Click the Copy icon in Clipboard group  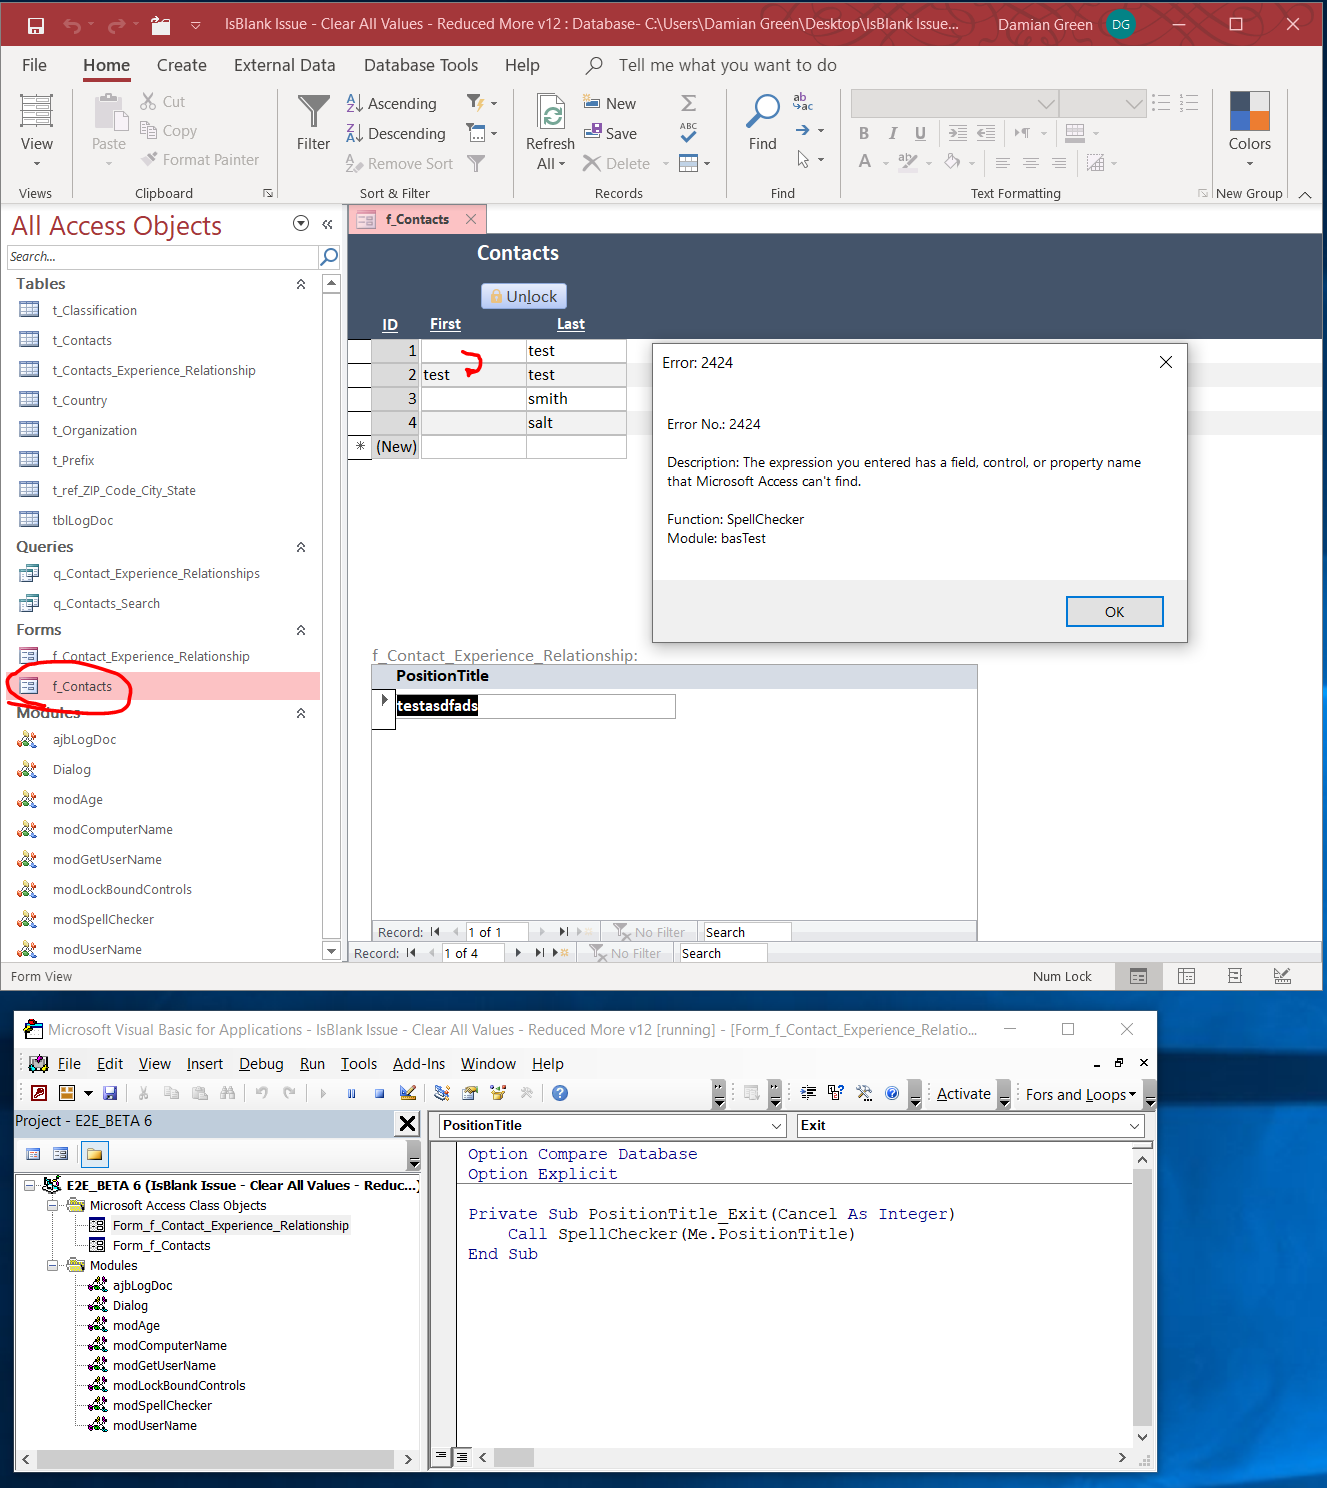149,130
